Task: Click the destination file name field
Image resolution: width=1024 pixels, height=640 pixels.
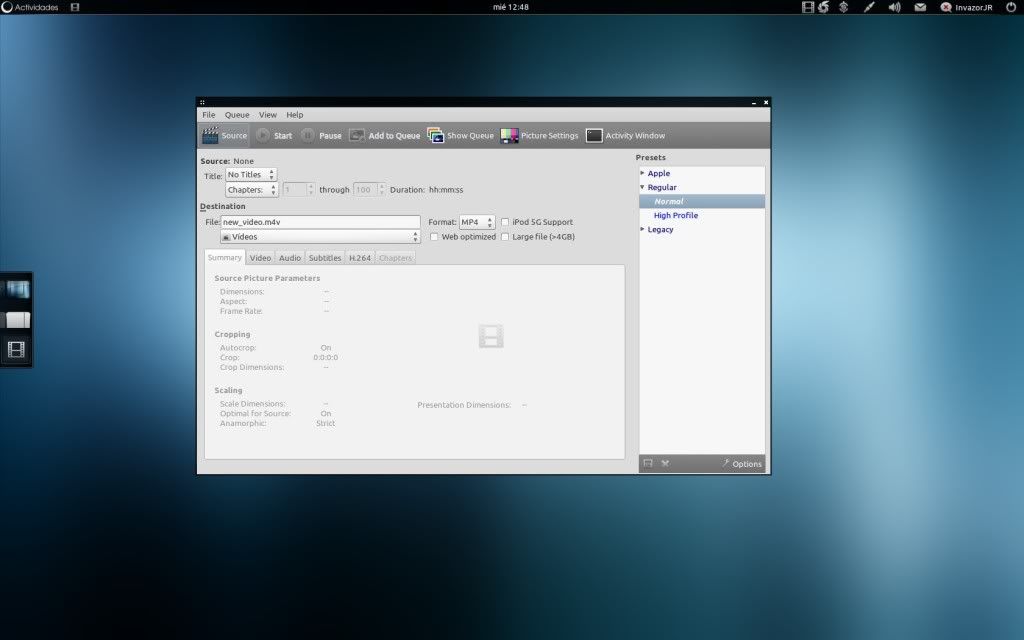Action: [320, 221]
